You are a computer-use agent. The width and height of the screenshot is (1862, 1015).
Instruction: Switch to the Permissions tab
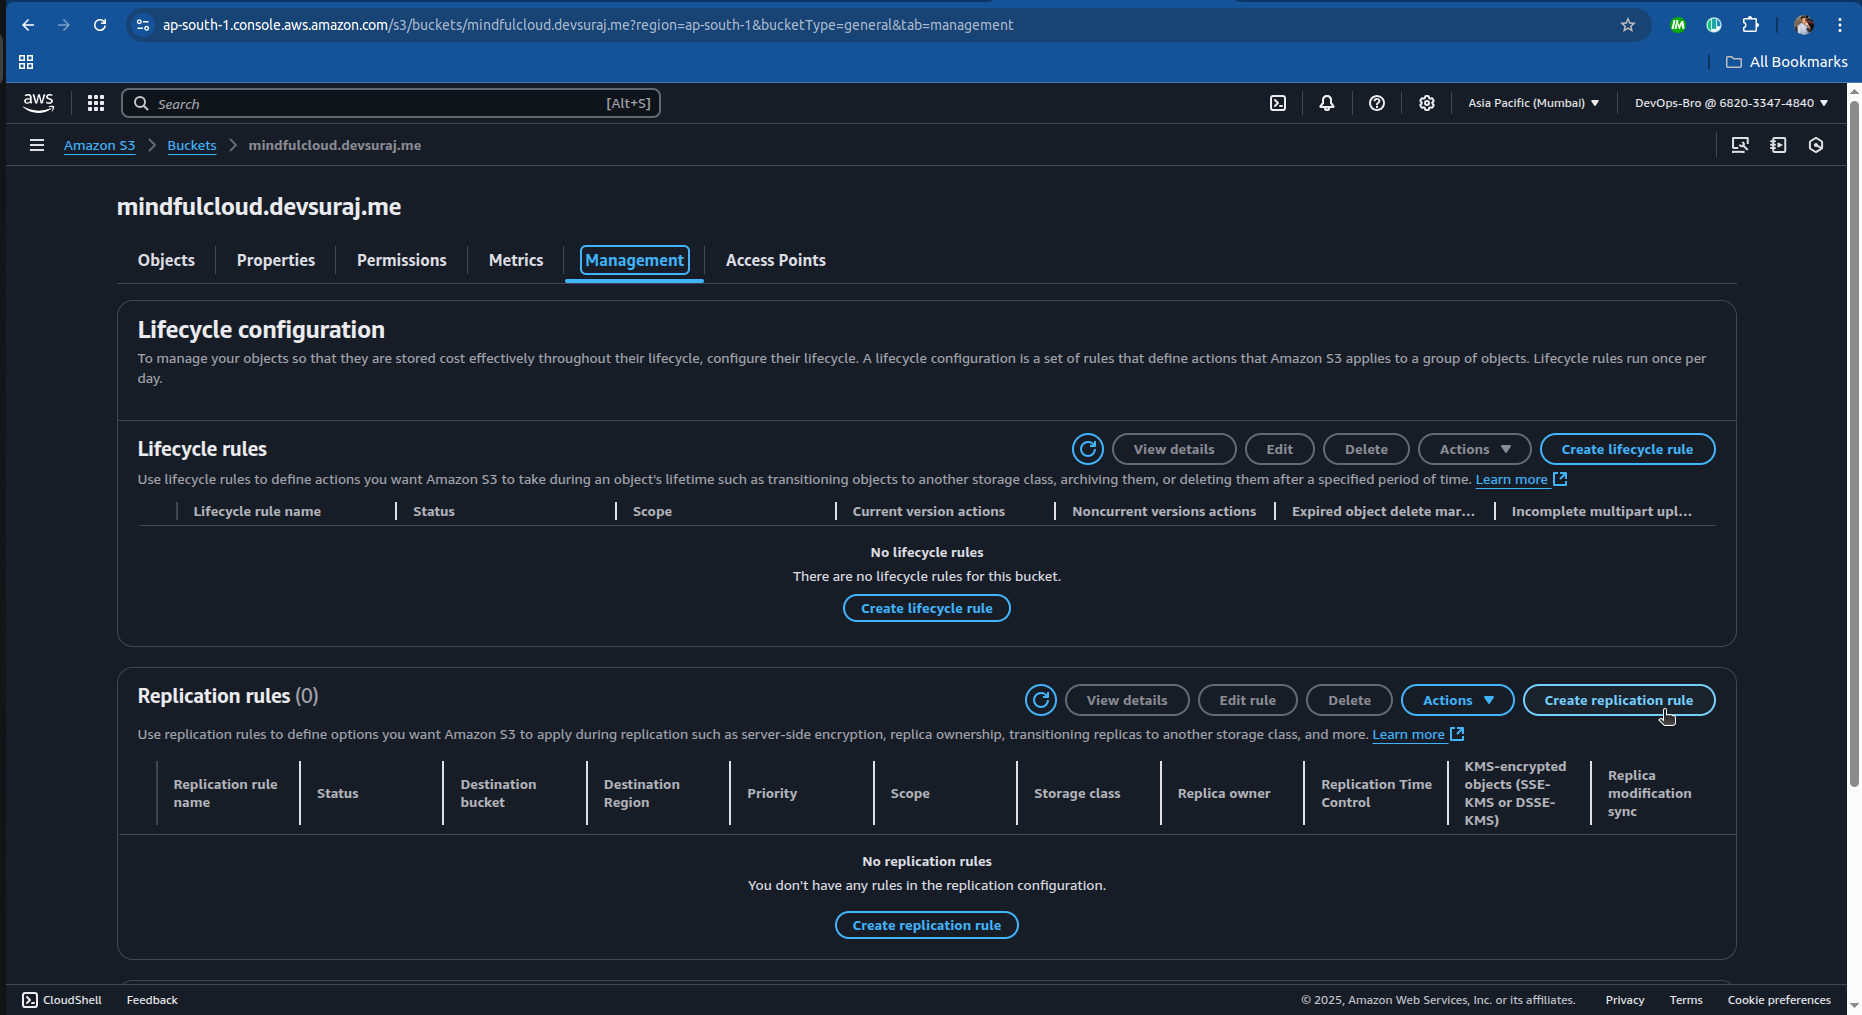click(x=402, y=260)
